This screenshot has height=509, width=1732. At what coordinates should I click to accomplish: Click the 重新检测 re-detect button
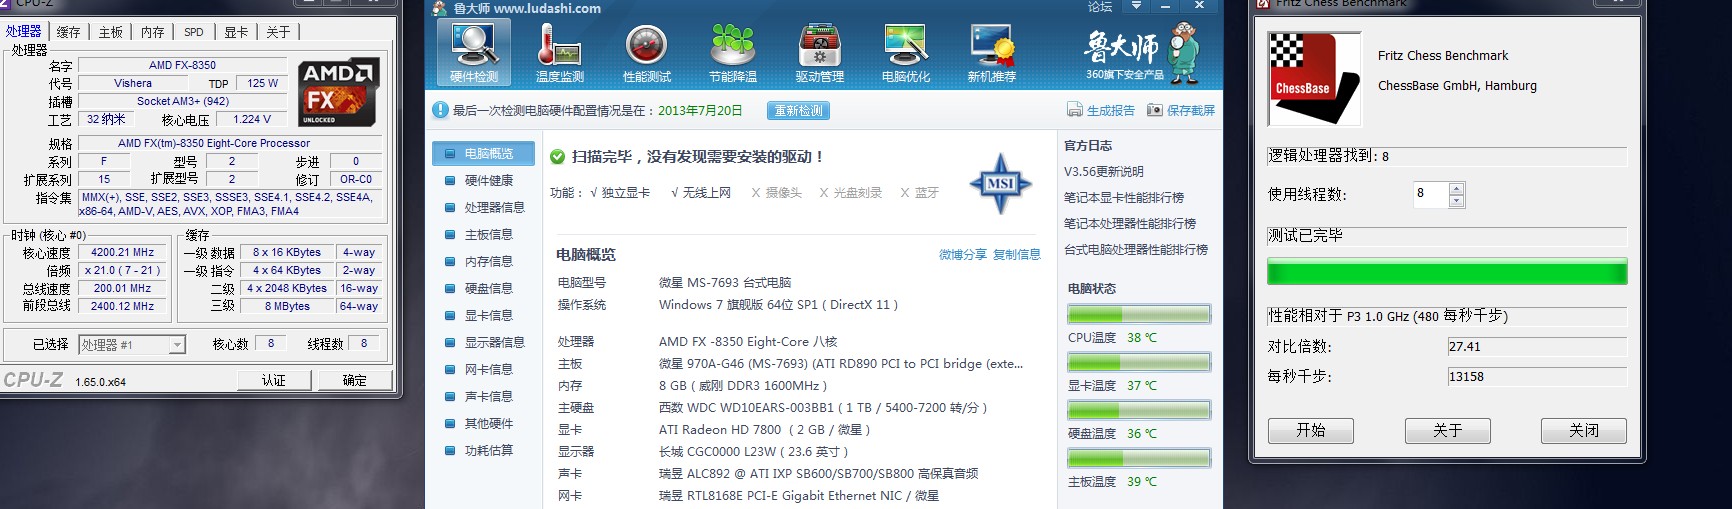tap(799, 110)
